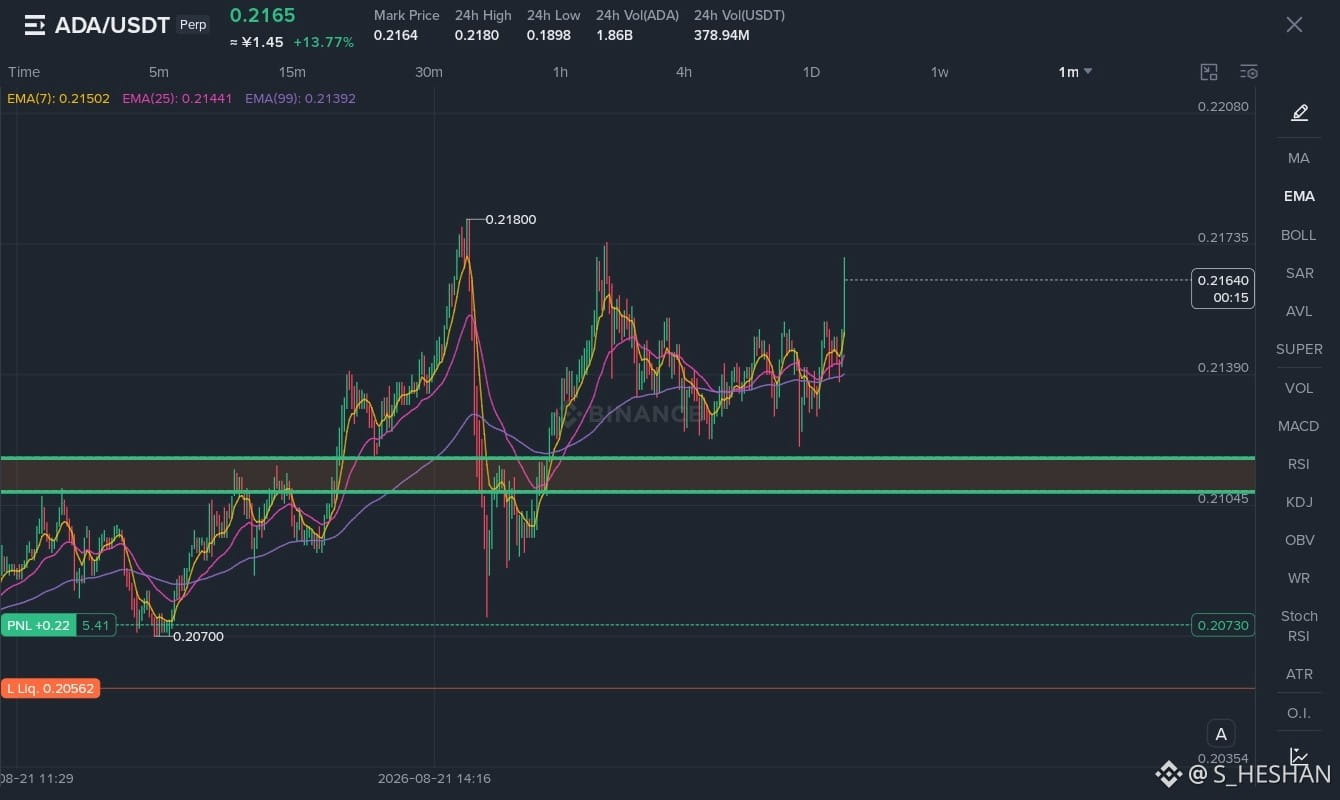This screenshot has height=800, width=1340.
Task: Toggle auto-scale with the A button
Action: pyautogui.click(x=1221, y=733)
